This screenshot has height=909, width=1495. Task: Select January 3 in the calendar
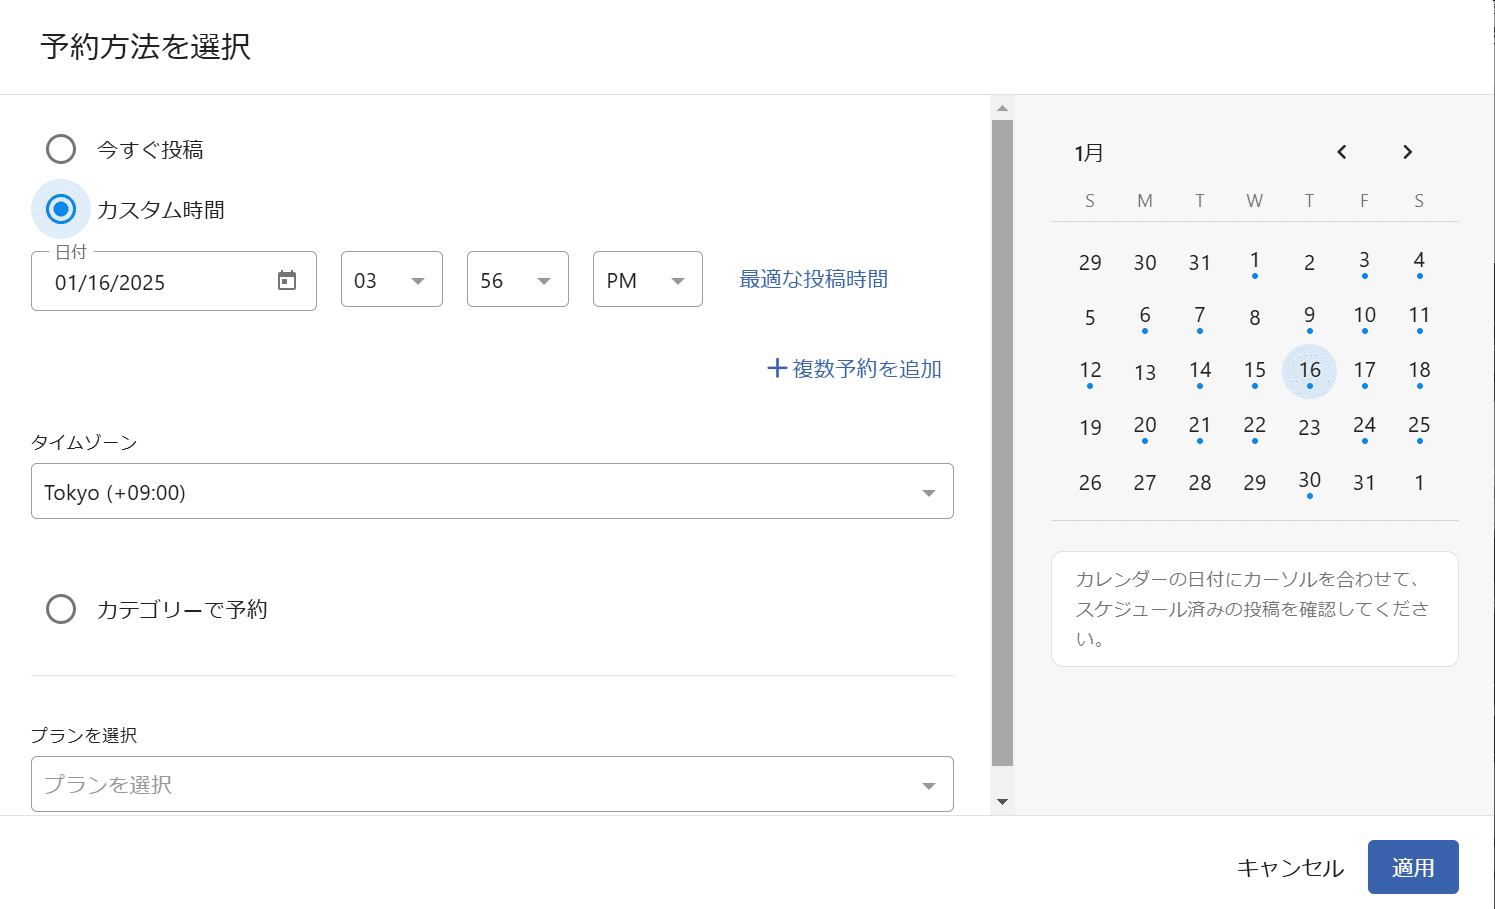(1365, 262)
